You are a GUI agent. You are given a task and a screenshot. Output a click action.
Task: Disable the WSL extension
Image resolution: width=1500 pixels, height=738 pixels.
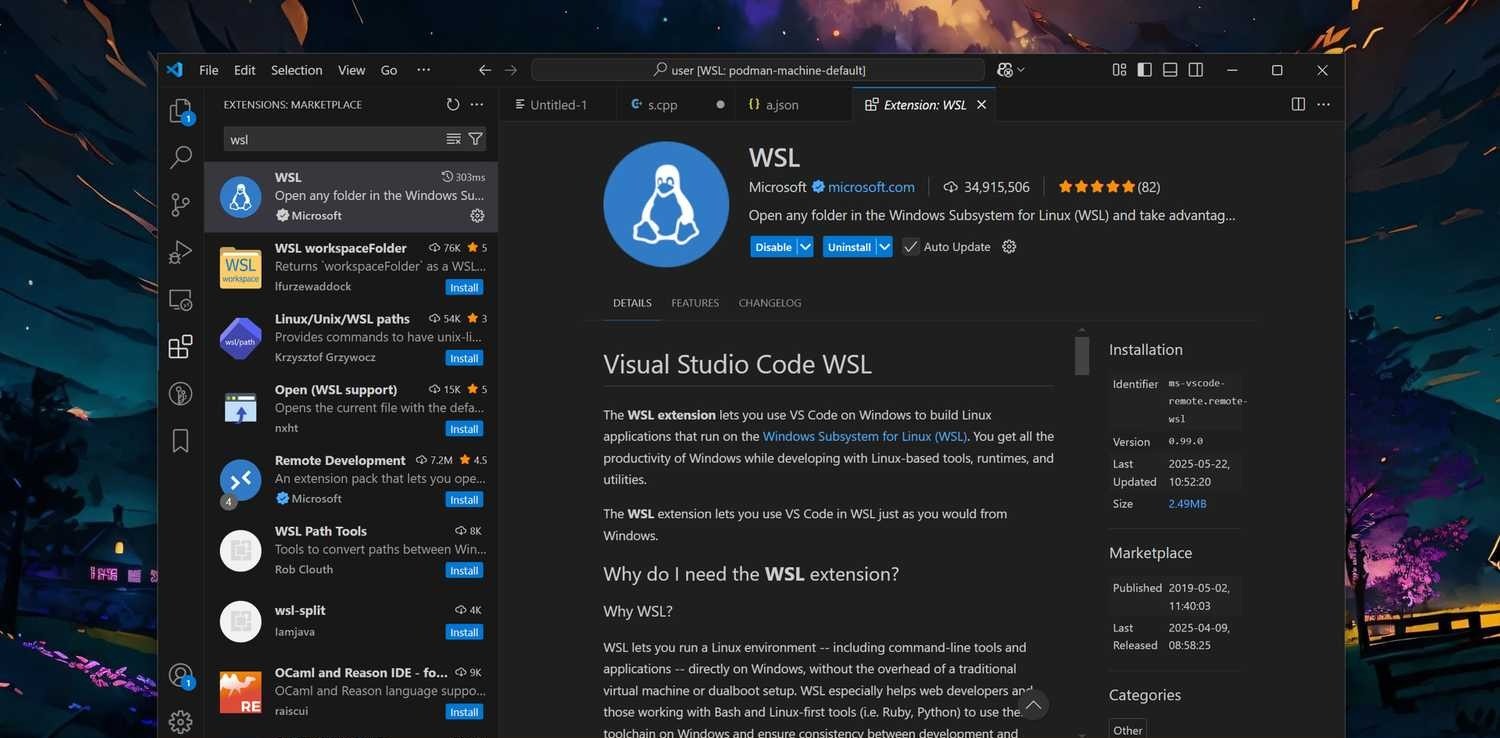tap(773, 247)
